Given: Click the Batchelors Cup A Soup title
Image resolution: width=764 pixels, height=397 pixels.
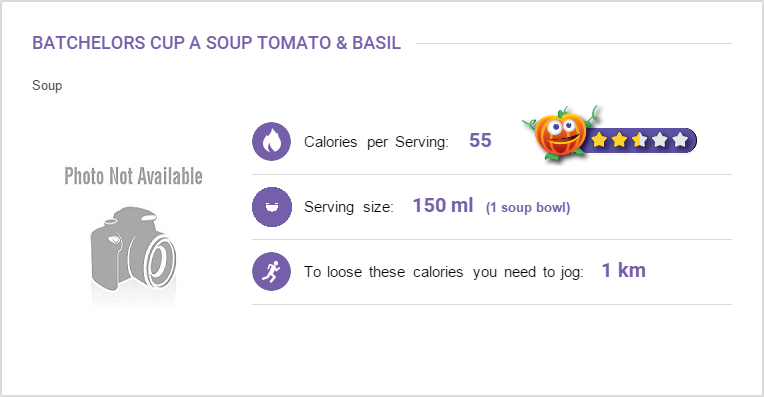Looking at the screenshot, I should (x=216, y=43).
